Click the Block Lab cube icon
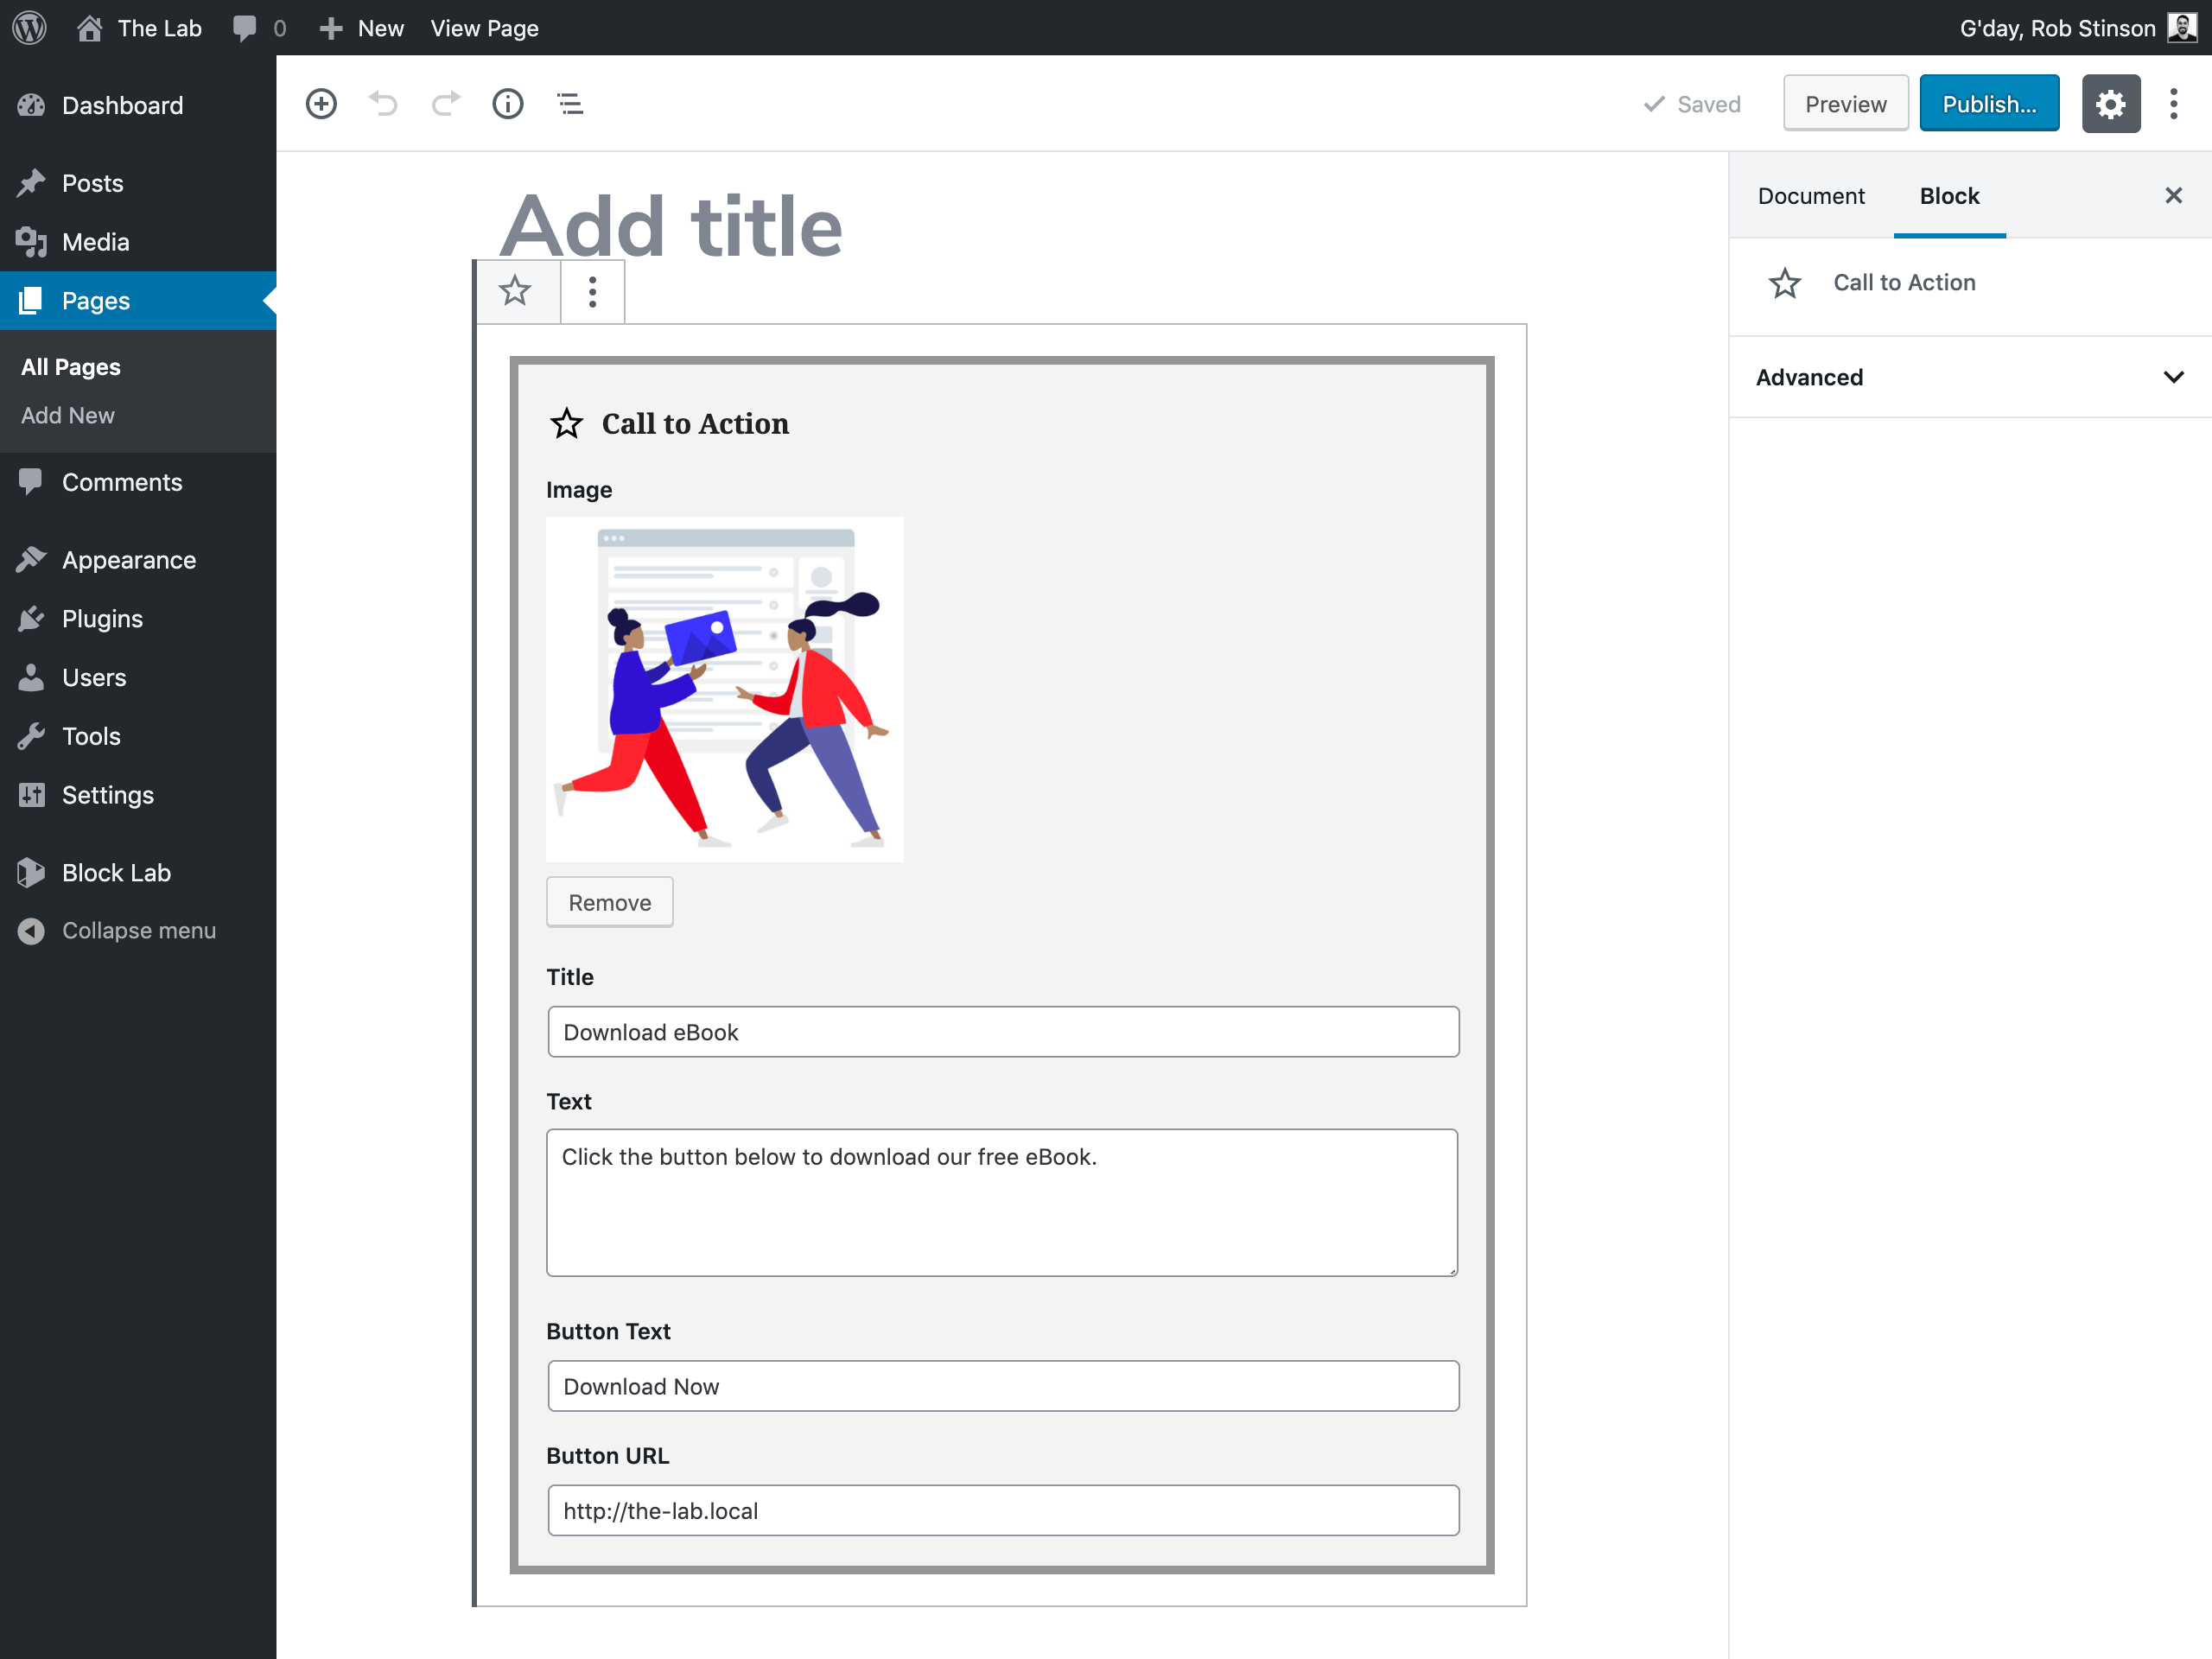This screenshot has height=1659, width=2212. pos(31,873)
